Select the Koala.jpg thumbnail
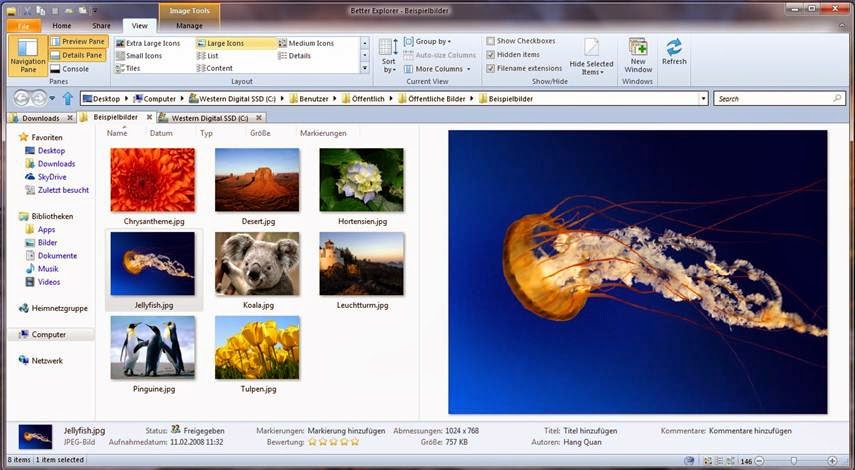The width and height of the screenshot is (855, 470). pos(257,264)
